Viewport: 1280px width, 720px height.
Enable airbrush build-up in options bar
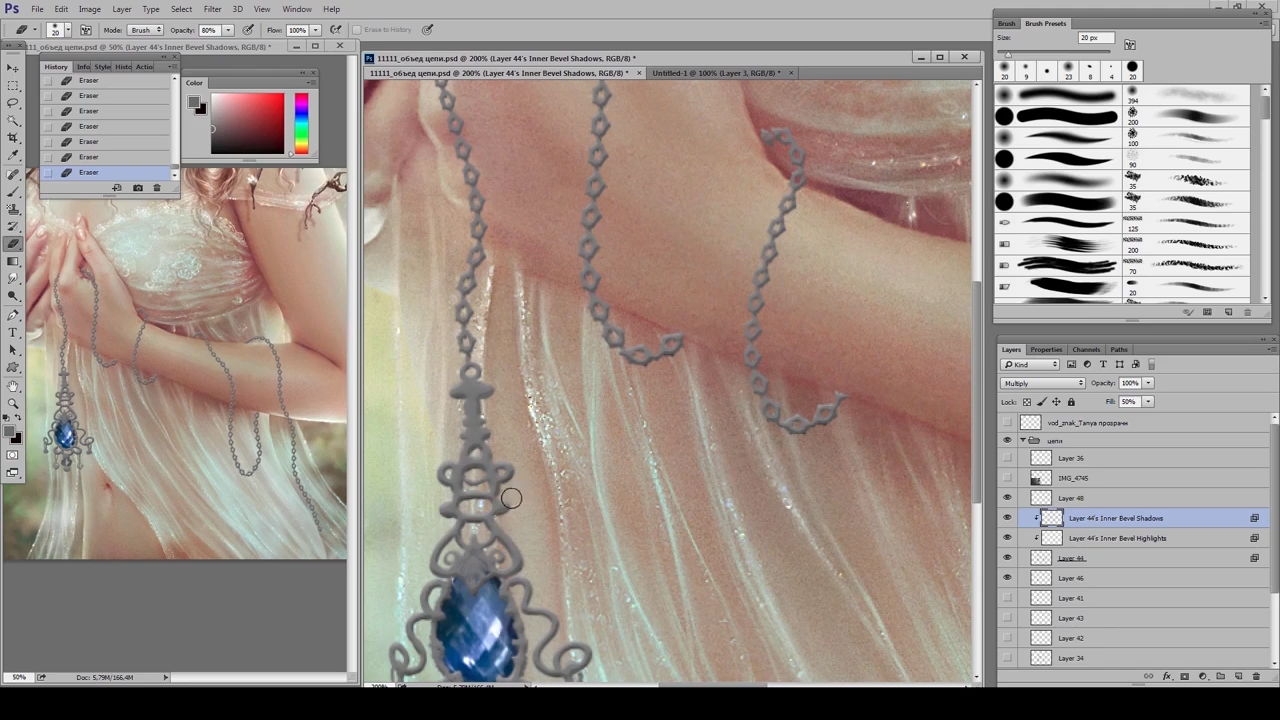[335, 30]
